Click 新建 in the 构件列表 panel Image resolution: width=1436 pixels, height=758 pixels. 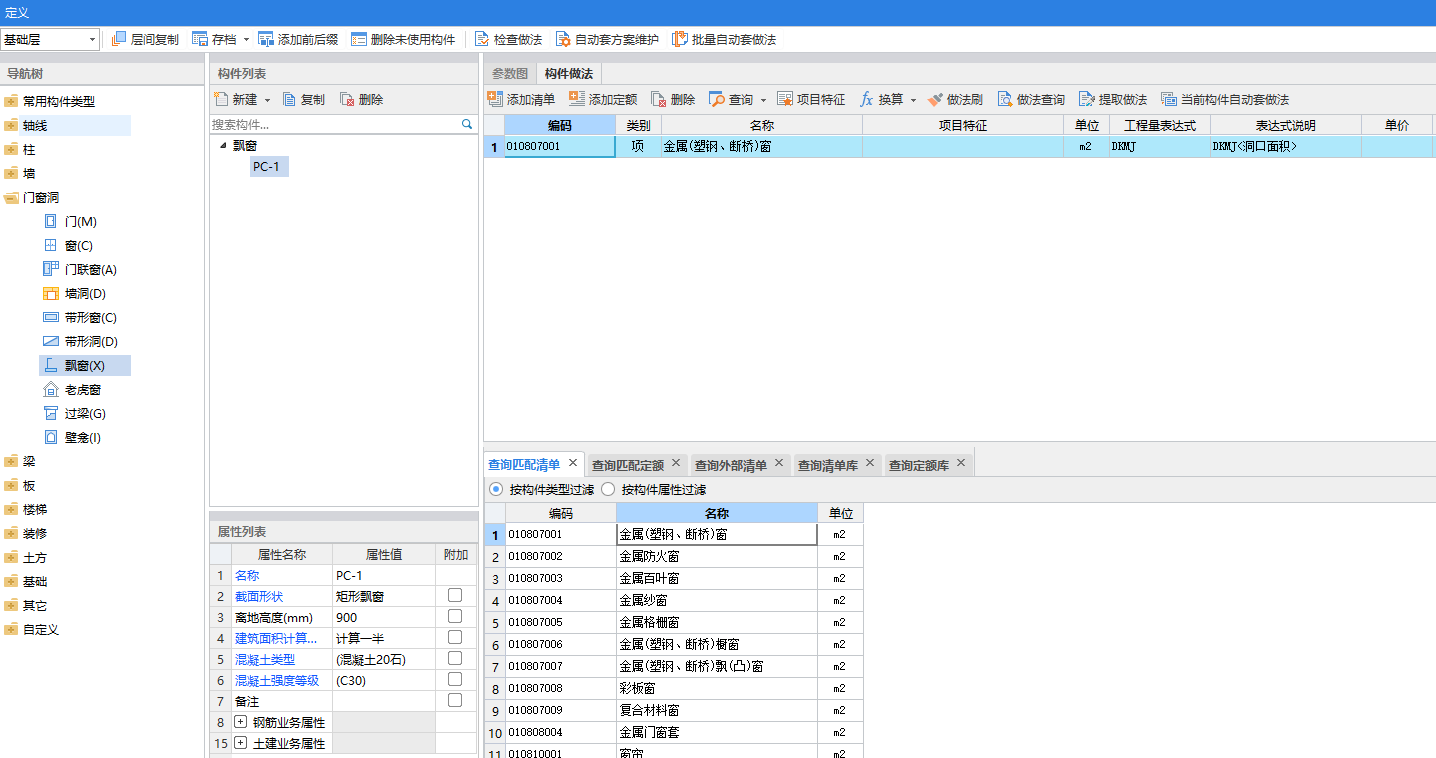tap(236, 99)
